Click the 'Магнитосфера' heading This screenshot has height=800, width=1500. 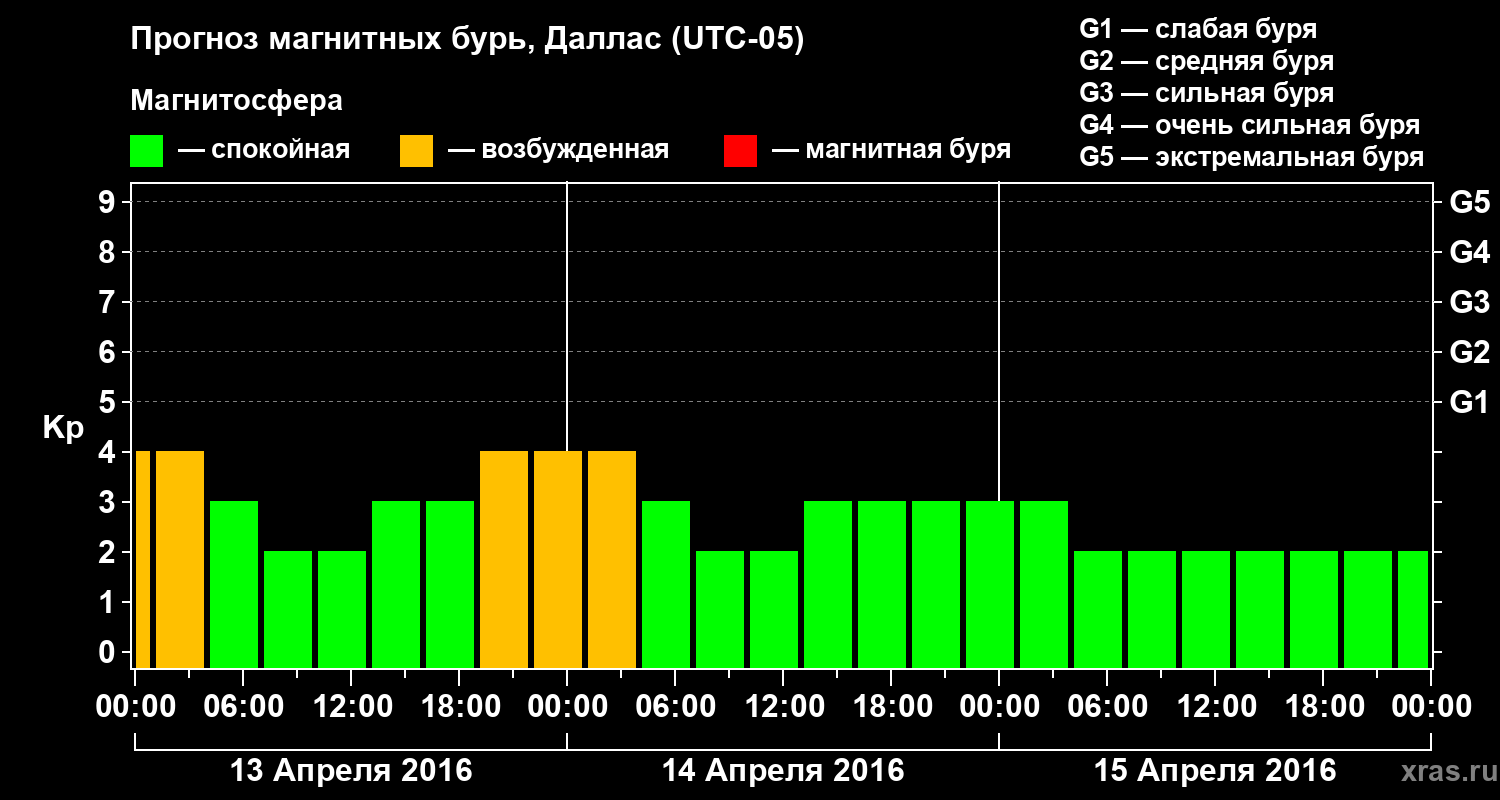[x=236, y=101]
